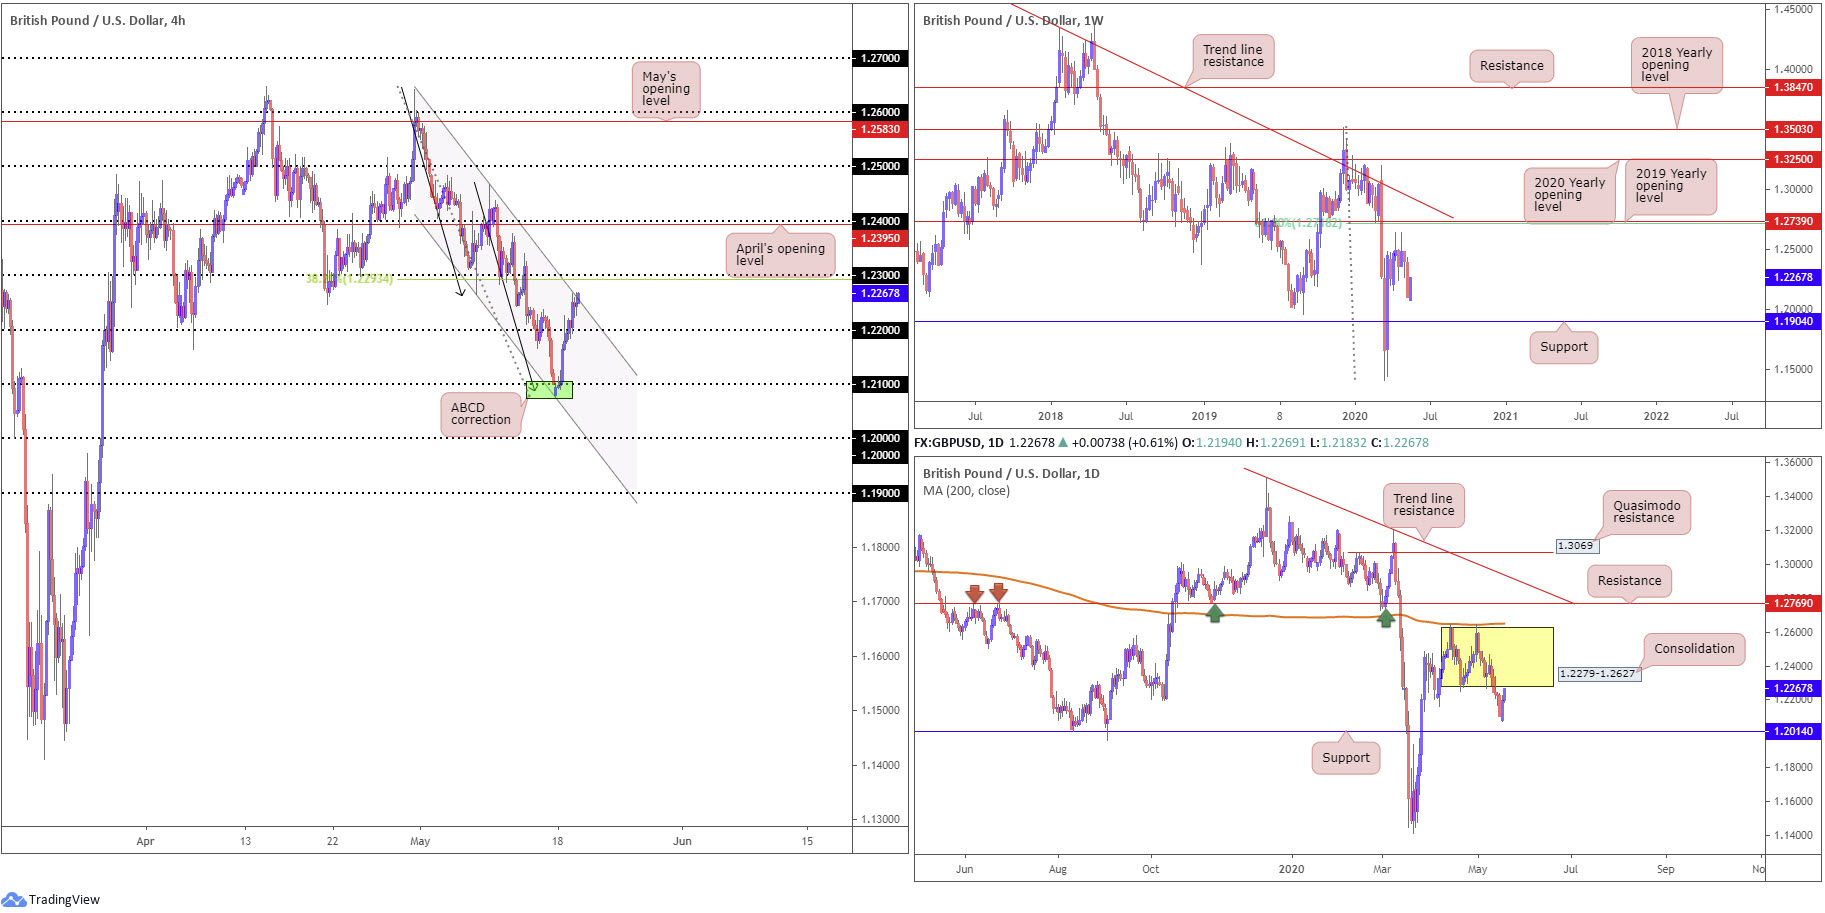Image resolution: width=1825 pixels, height=913 pixels.
Task: Click the blue 1.20140 price tag on daily chart
Action: point(1793,731)
